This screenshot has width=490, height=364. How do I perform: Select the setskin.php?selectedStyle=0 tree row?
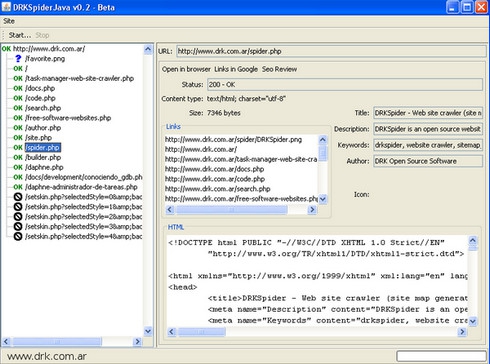(x=84, y=197)
